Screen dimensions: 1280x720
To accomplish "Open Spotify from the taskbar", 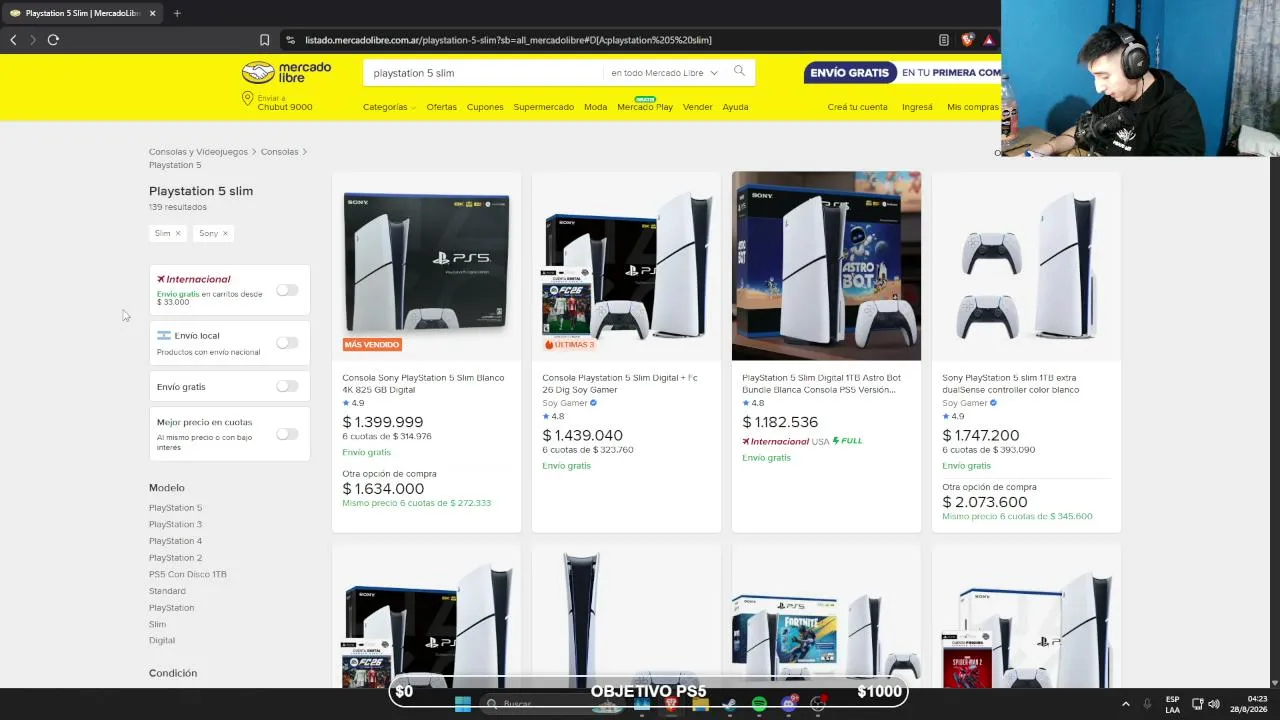I will pos(759,704).
